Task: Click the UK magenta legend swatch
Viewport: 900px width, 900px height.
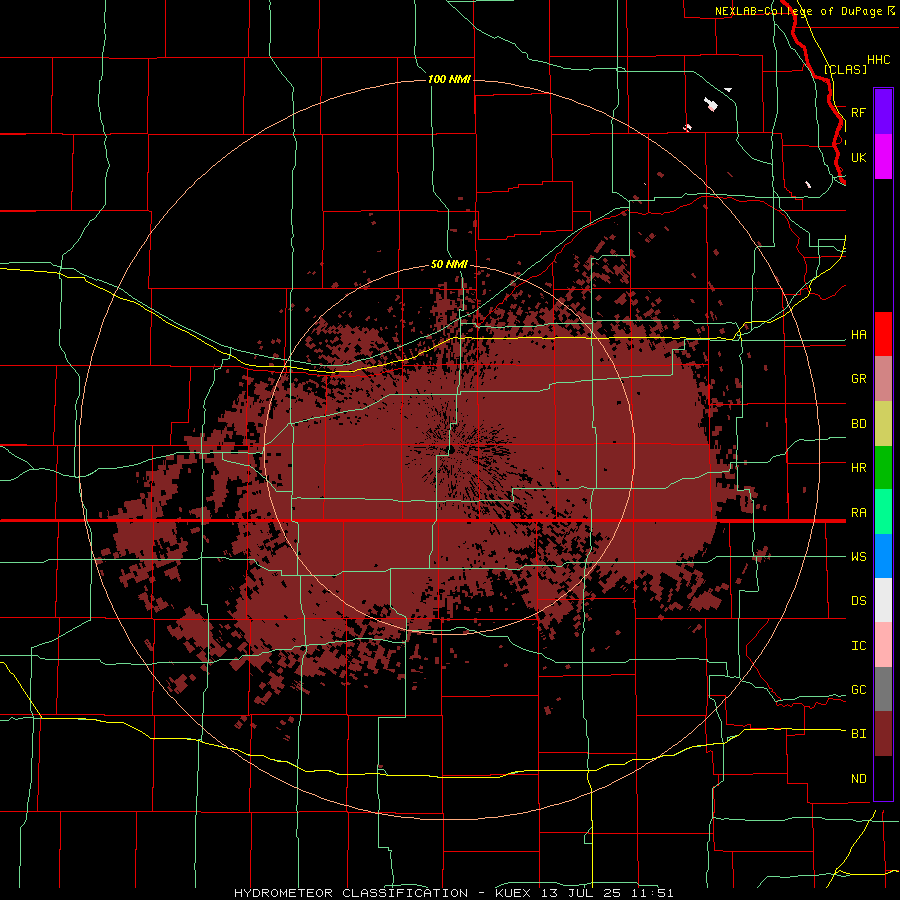Action: point(883,157)
